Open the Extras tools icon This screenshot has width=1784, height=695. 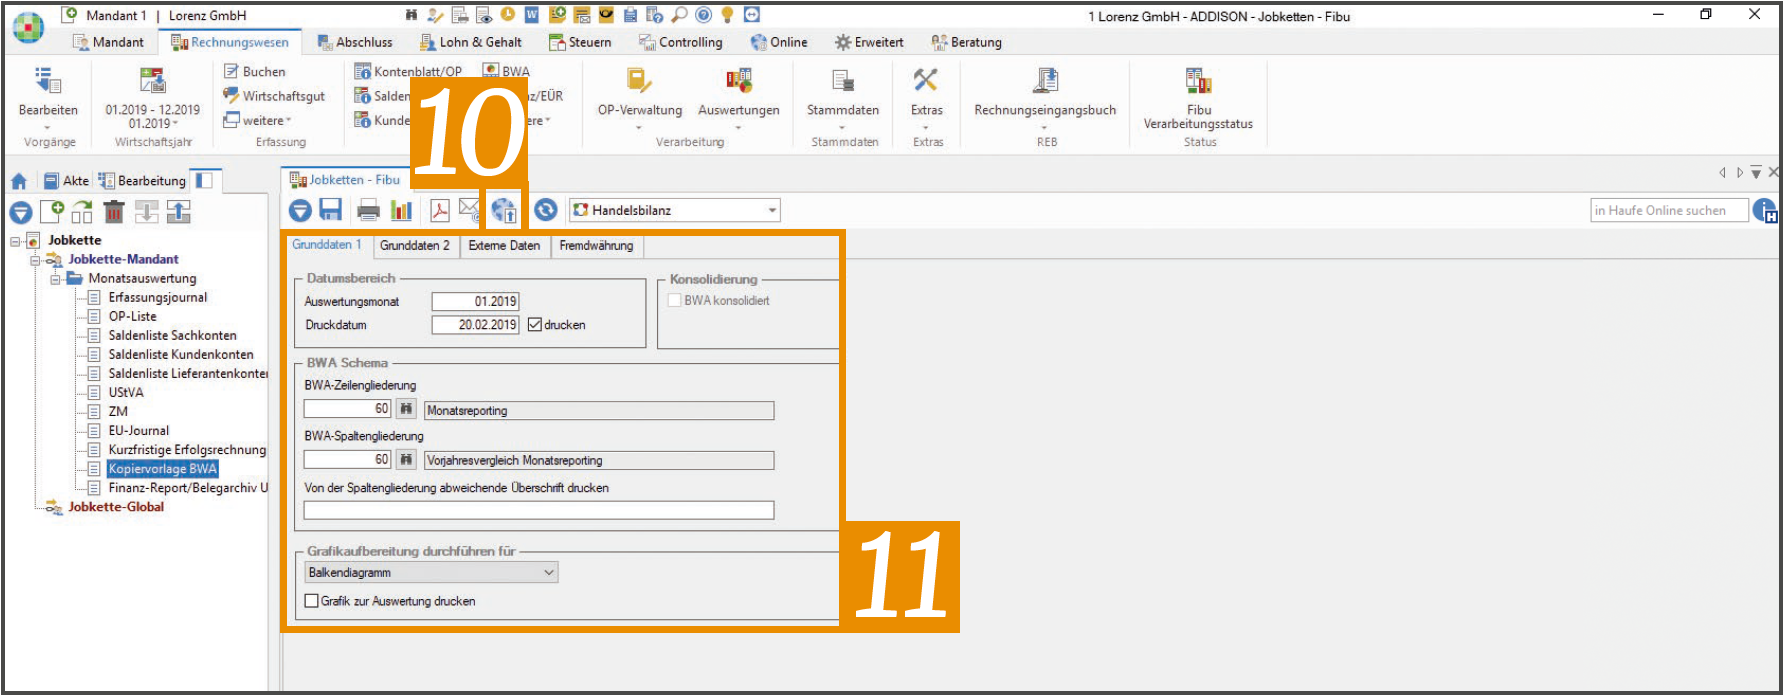coord(926,80)
